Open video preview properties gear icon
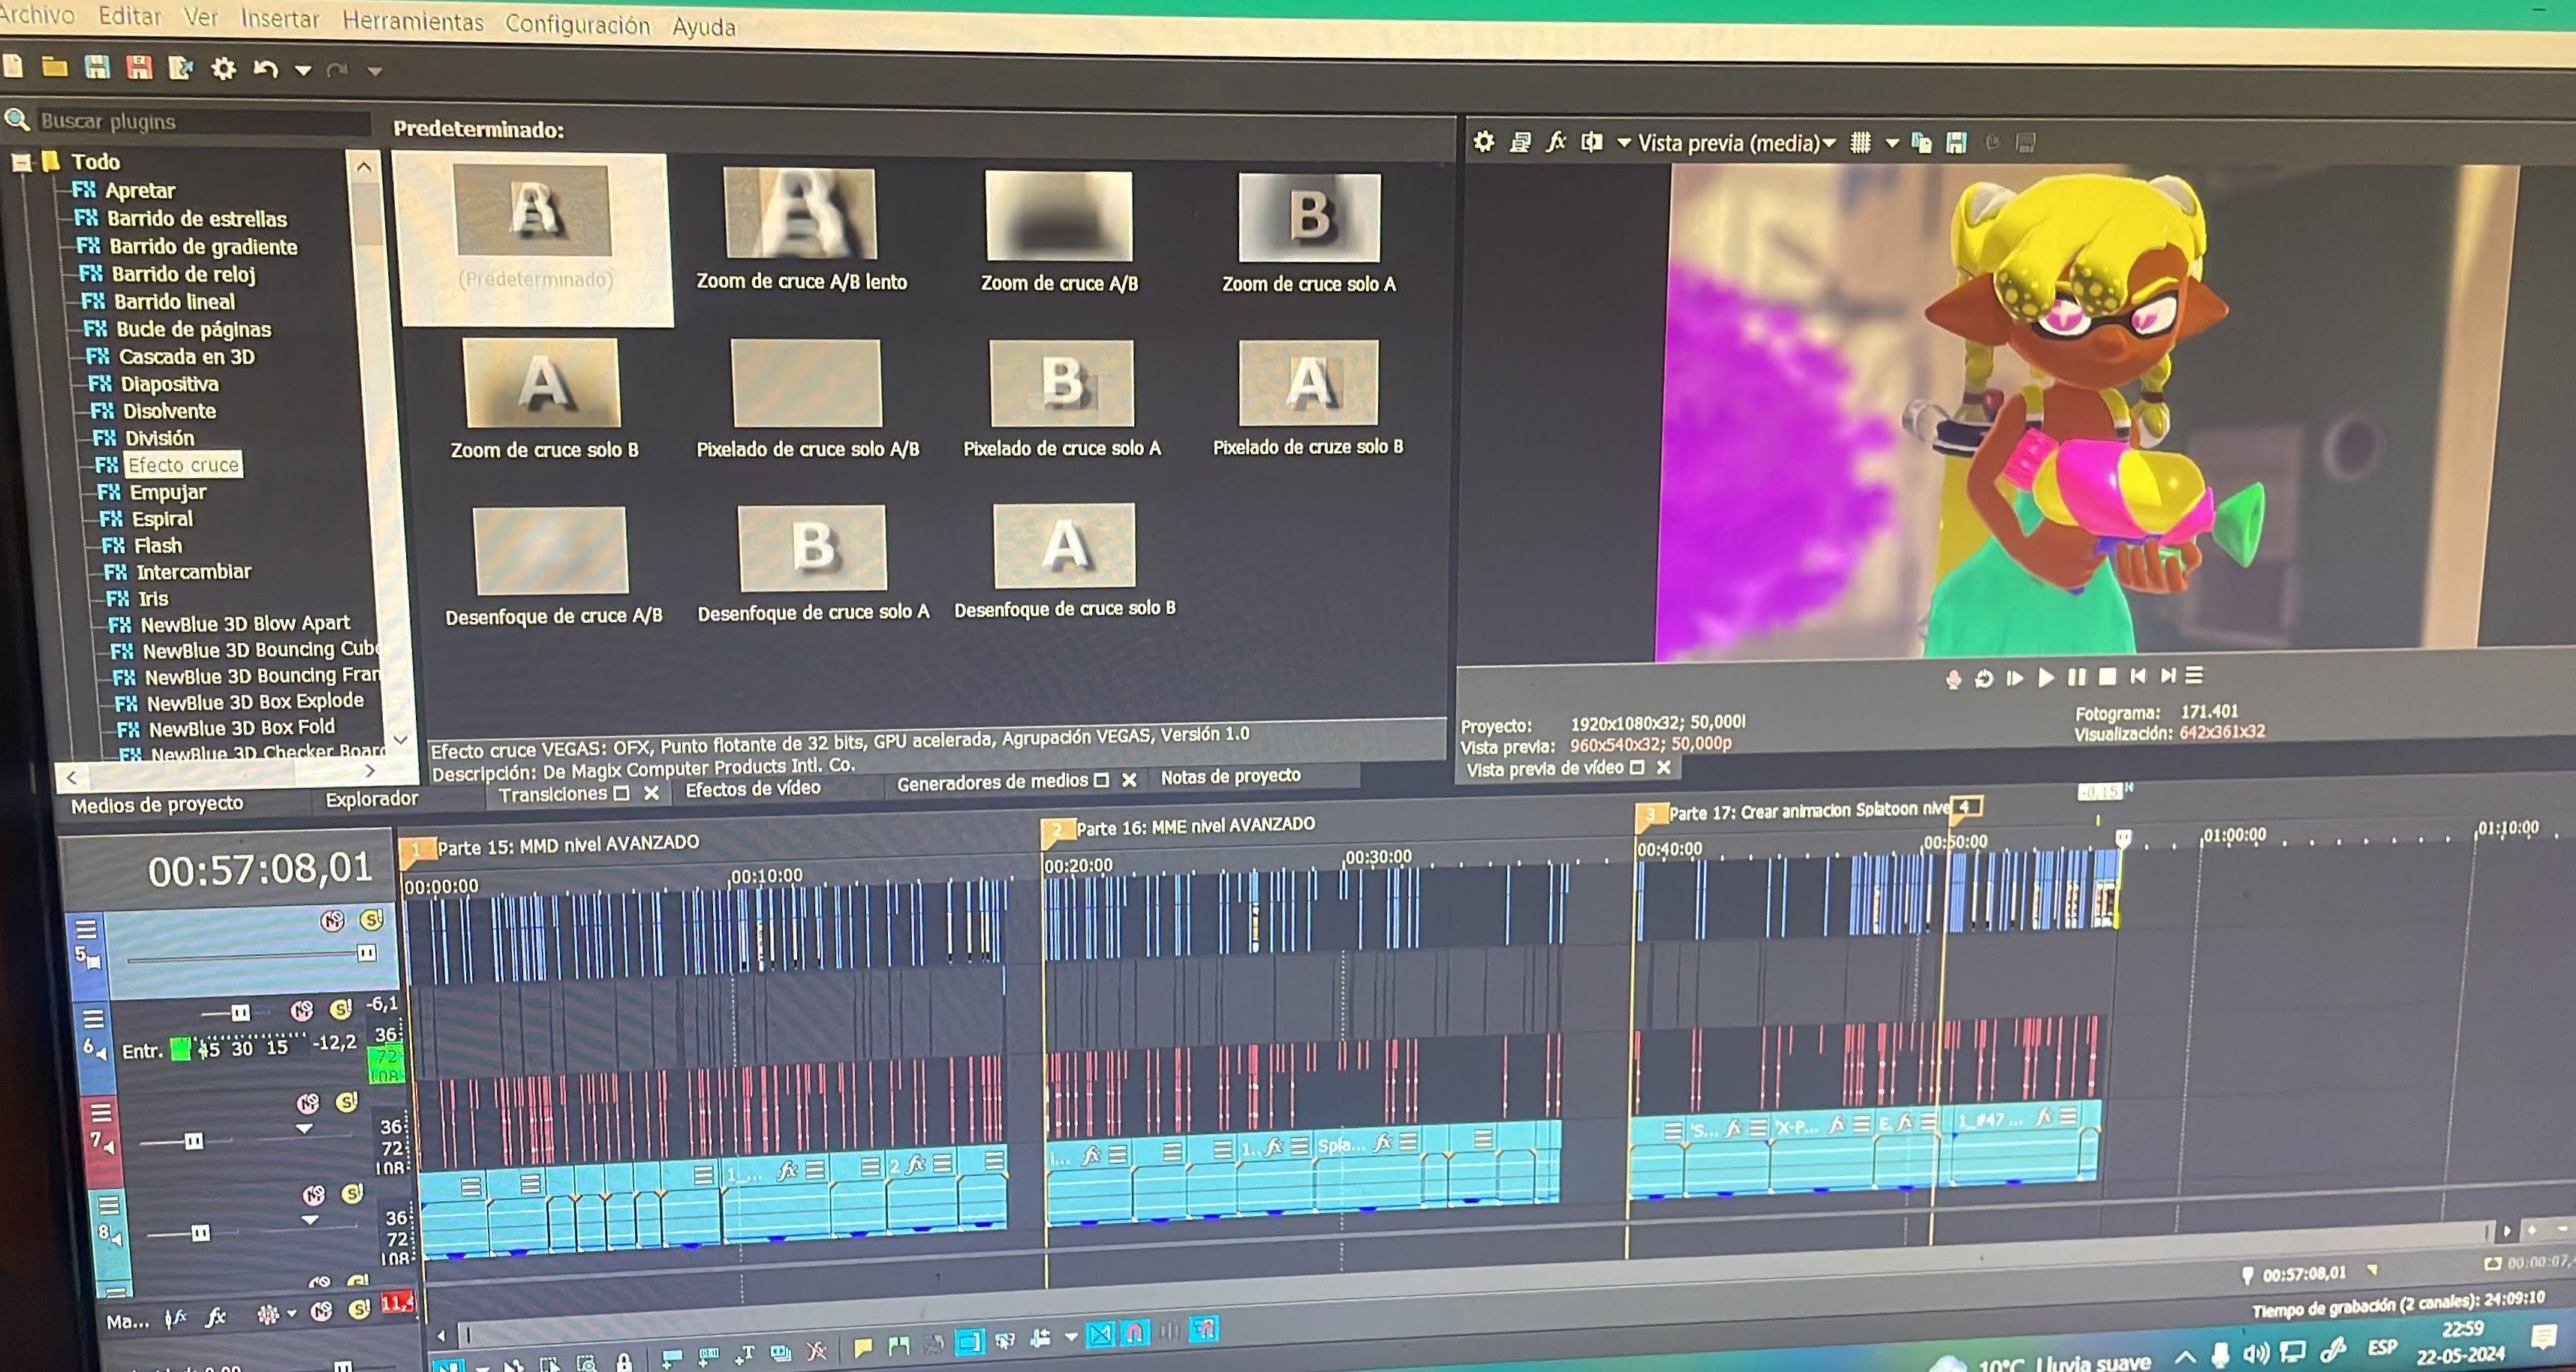This screenshot has height=1372, width=2576. [1484, 142]
